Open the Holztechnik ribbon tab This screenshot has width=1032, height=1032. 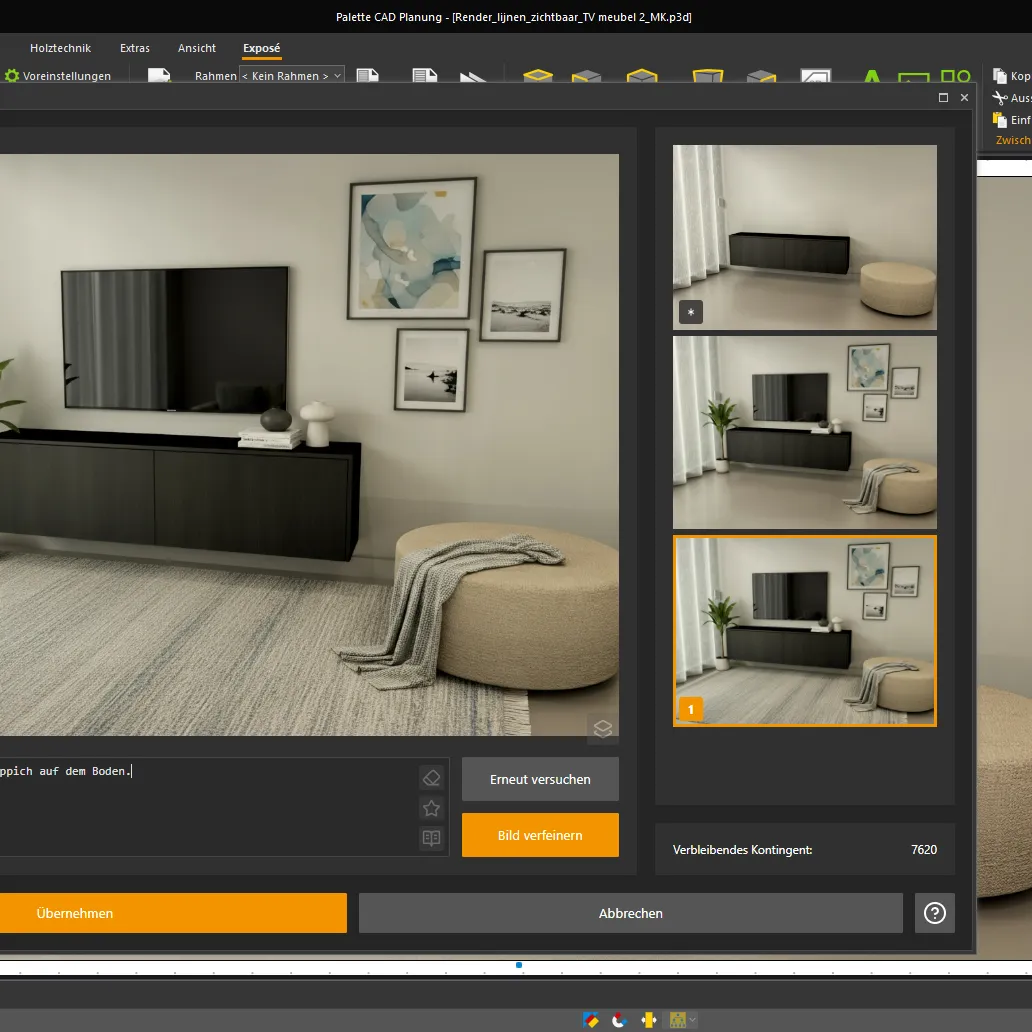61,48
